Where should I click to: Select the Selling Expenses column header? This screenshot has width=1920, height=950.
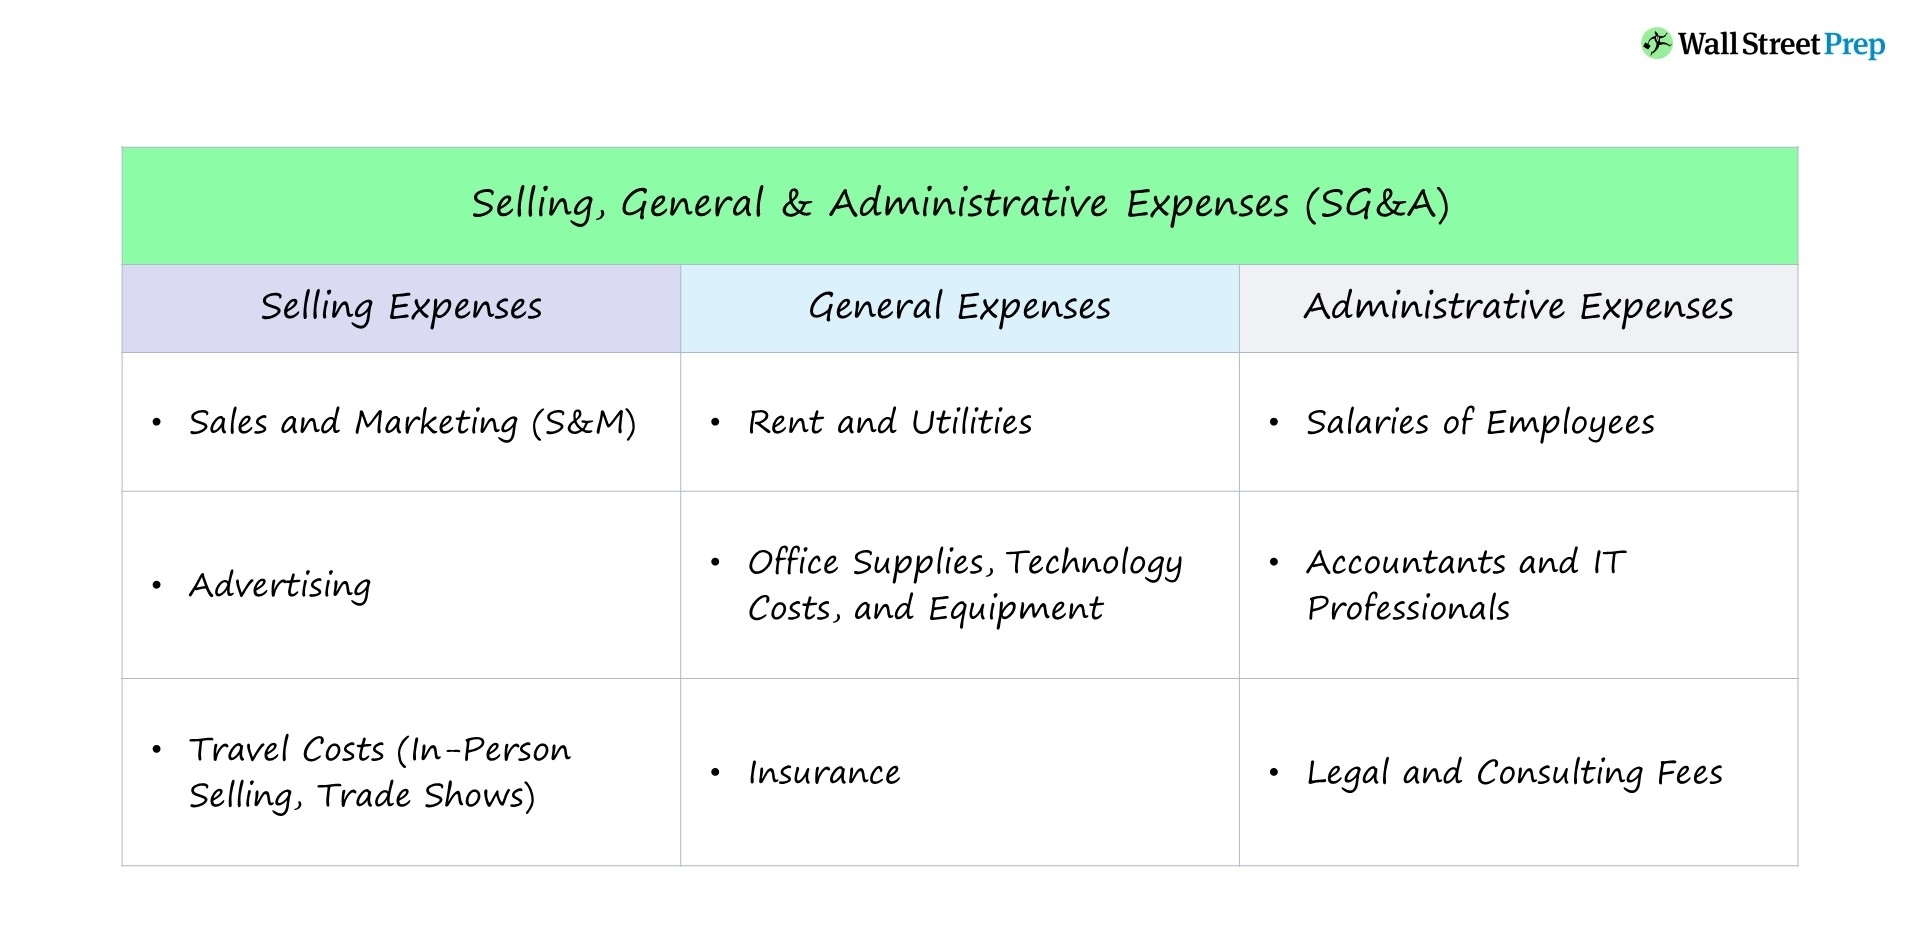401,307
